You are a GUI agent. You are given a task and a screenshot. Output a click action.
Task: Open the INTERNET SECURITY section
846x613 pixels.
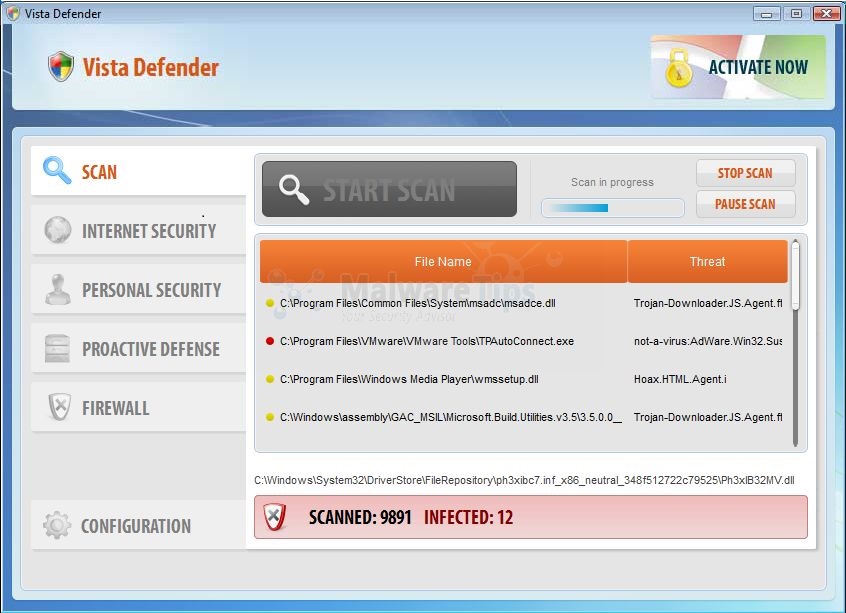coord(138,230)
